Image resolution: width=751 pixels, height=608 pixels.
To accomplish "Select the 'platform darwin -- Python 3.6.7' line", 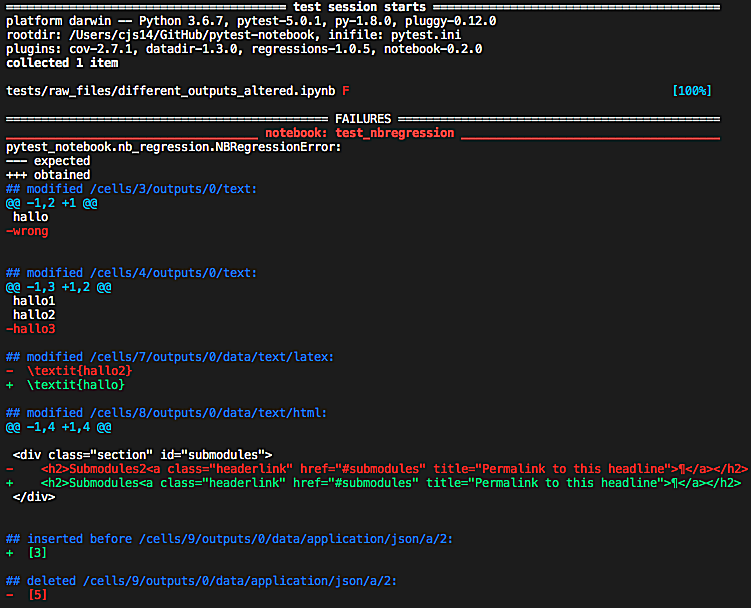I will tap(251, 21).
